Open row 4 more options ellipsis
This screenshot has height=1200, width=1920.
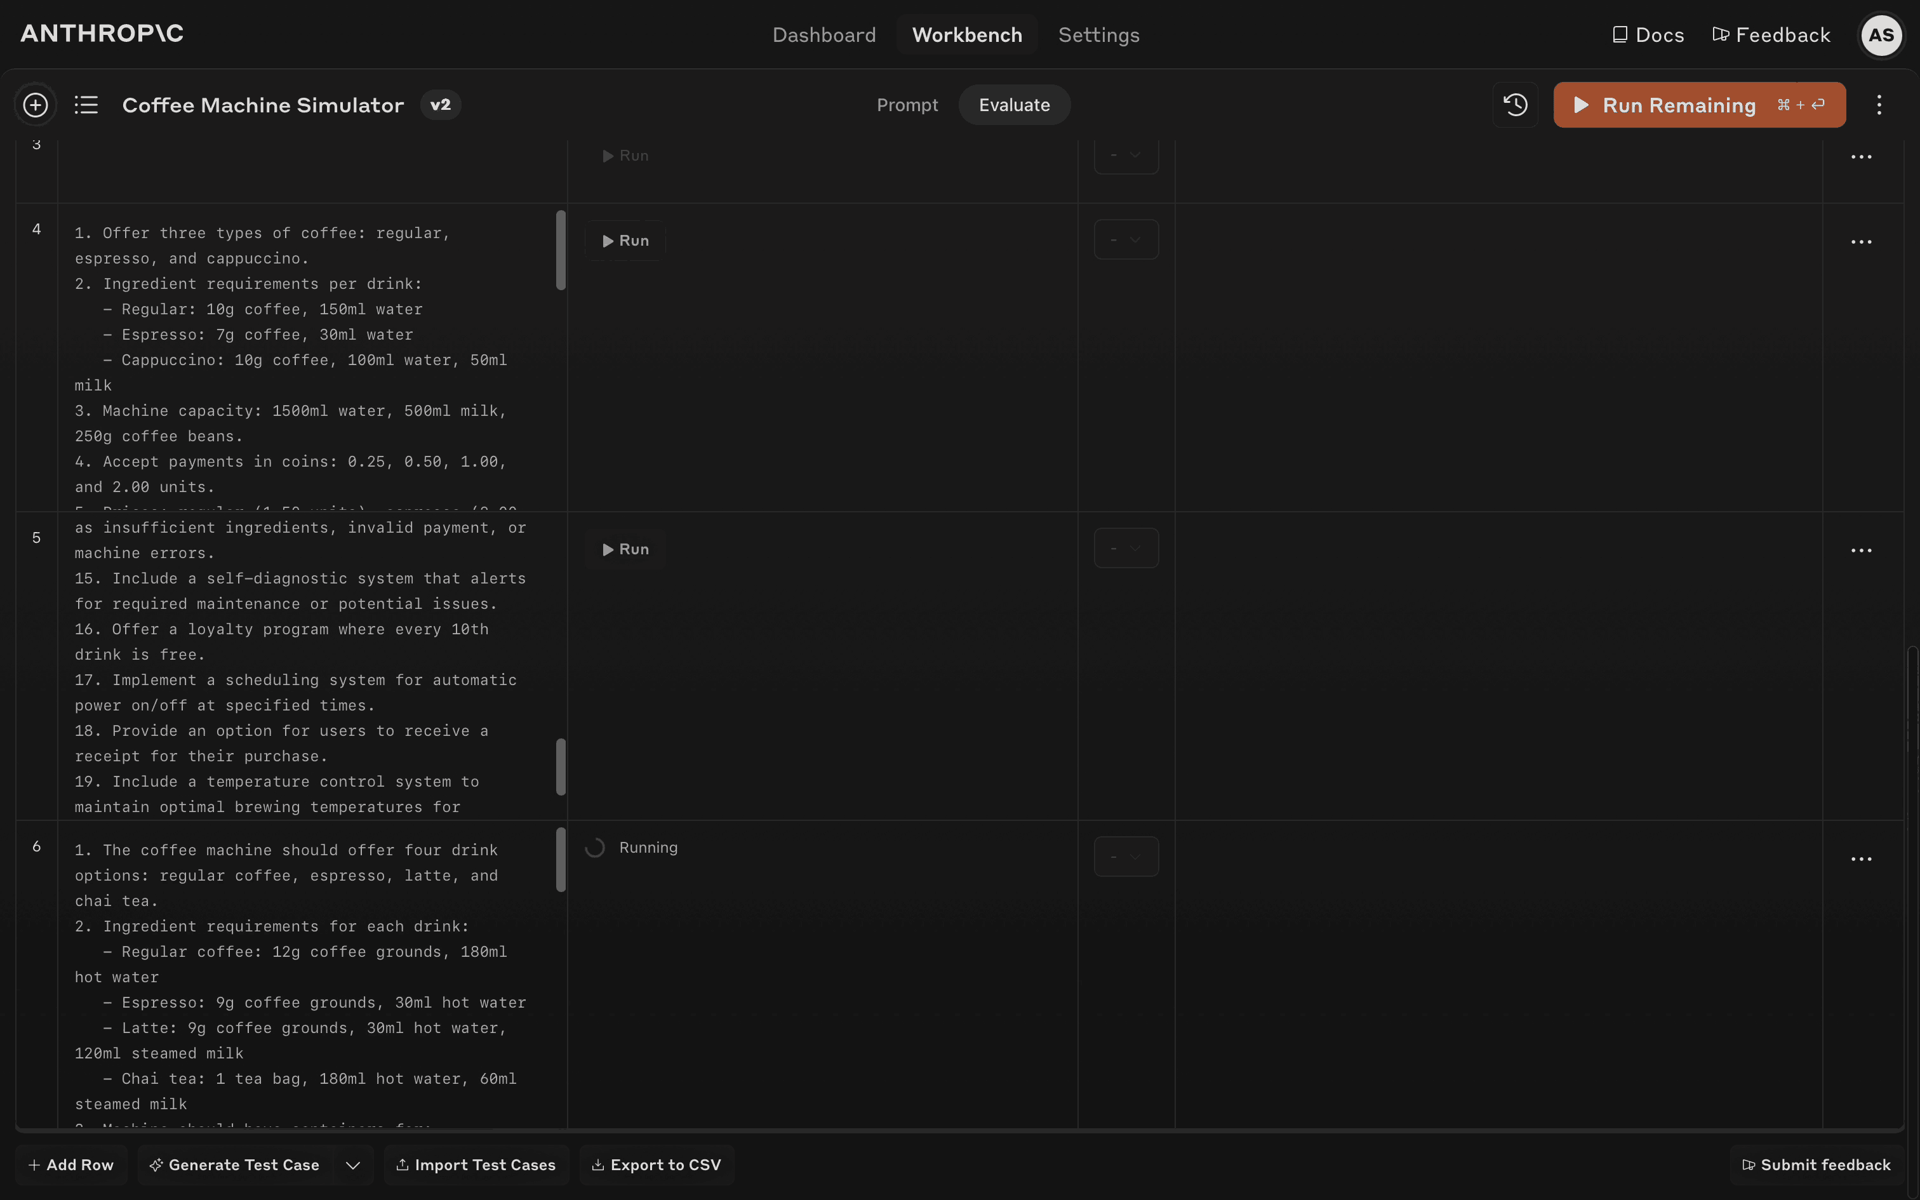(x=1861, y=242)
